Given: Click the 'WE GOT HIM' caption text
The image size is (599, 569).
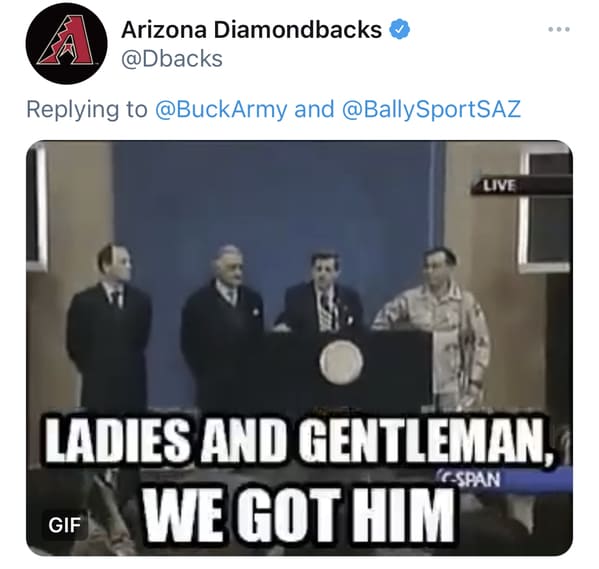Looking at the screenshot, I should [301, 516].
